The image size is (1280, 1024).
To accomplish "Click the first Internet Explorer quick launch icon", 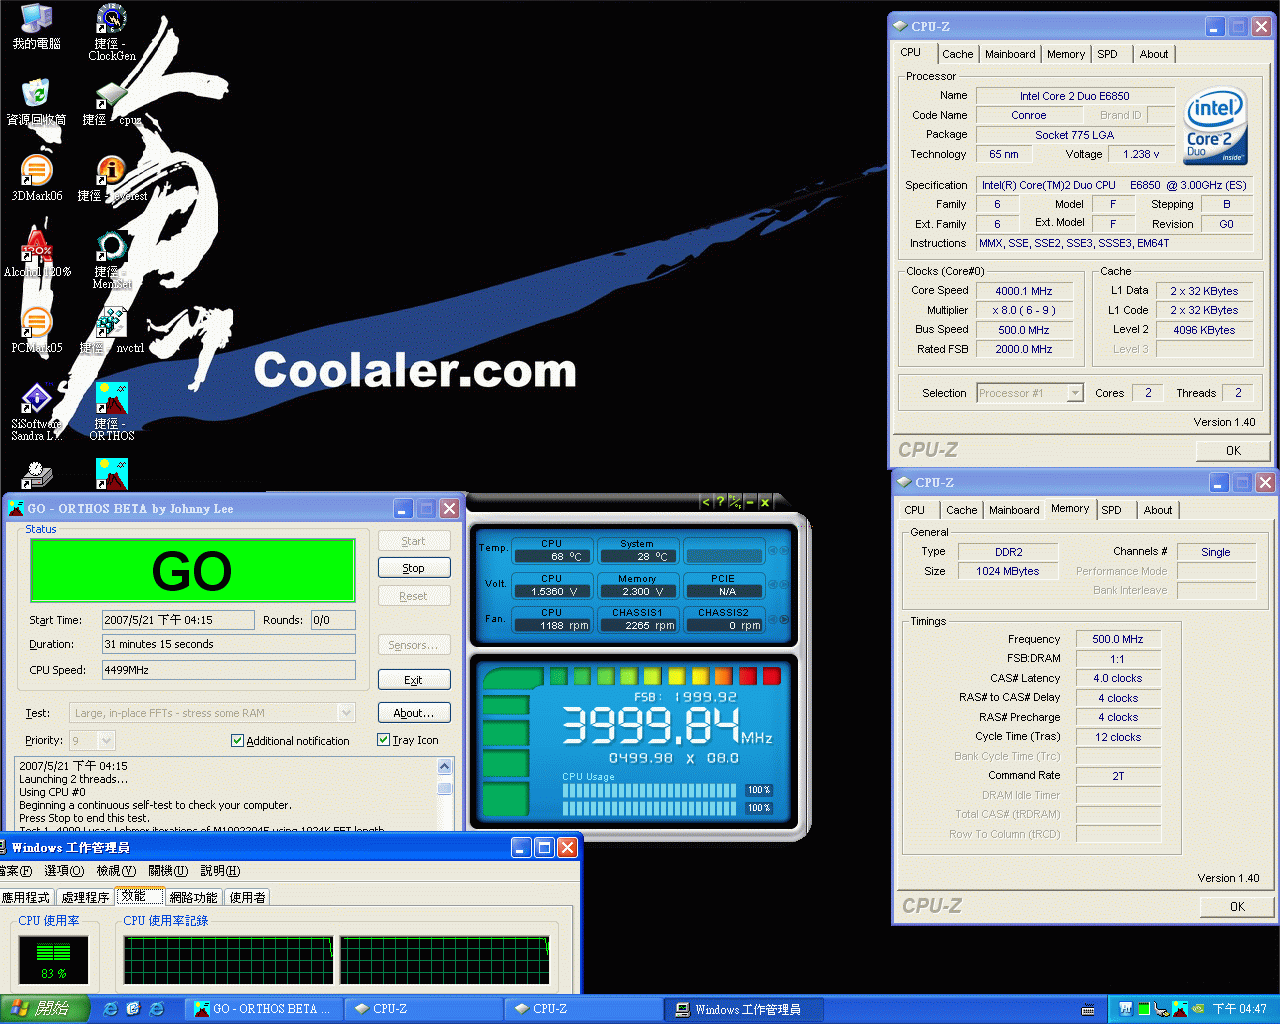I will click(x=110, y=1009).
